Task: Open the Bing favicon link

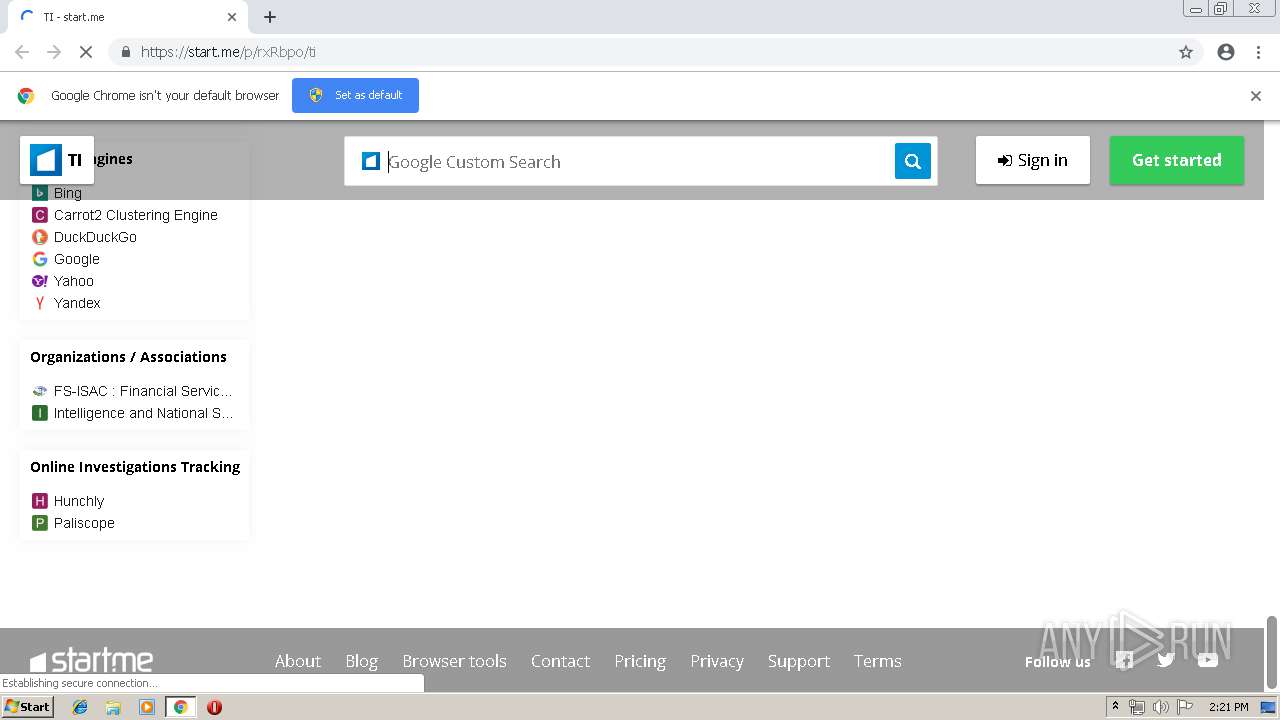Action: [40, 193]
